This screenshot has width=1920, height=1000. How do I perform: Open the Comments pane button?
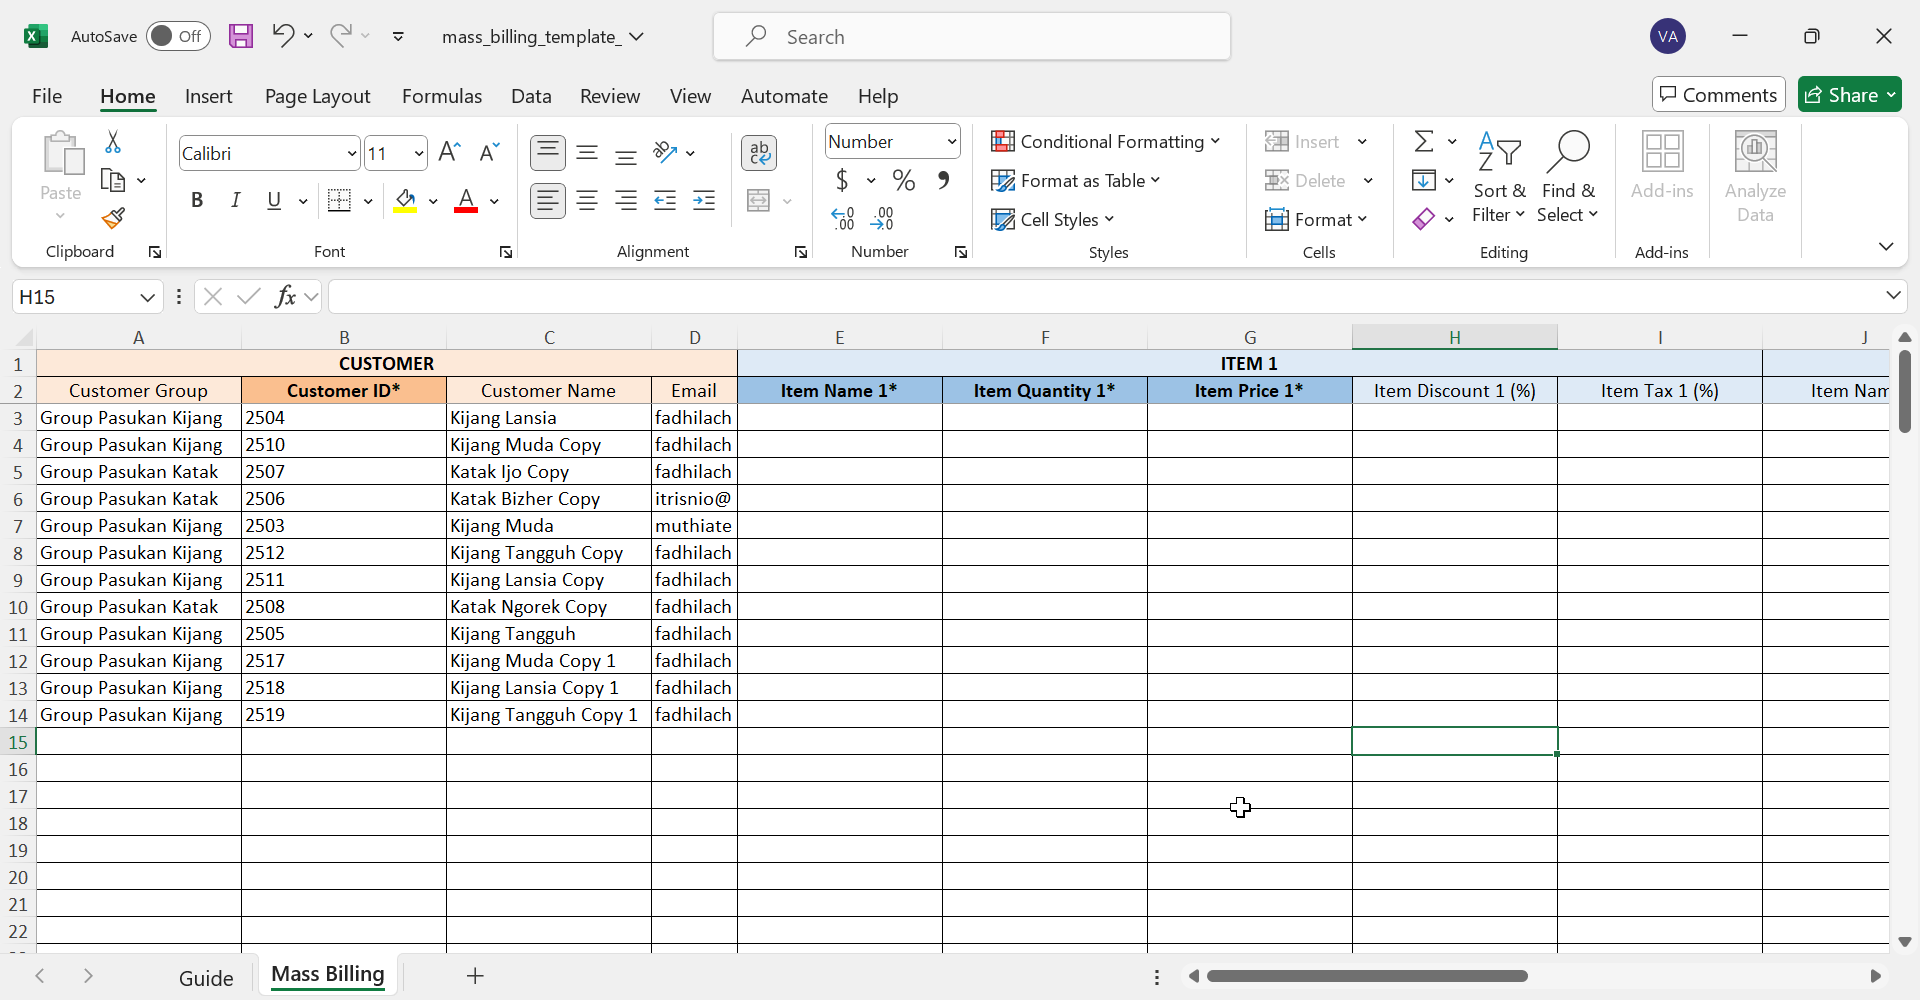click(1718, 95)
